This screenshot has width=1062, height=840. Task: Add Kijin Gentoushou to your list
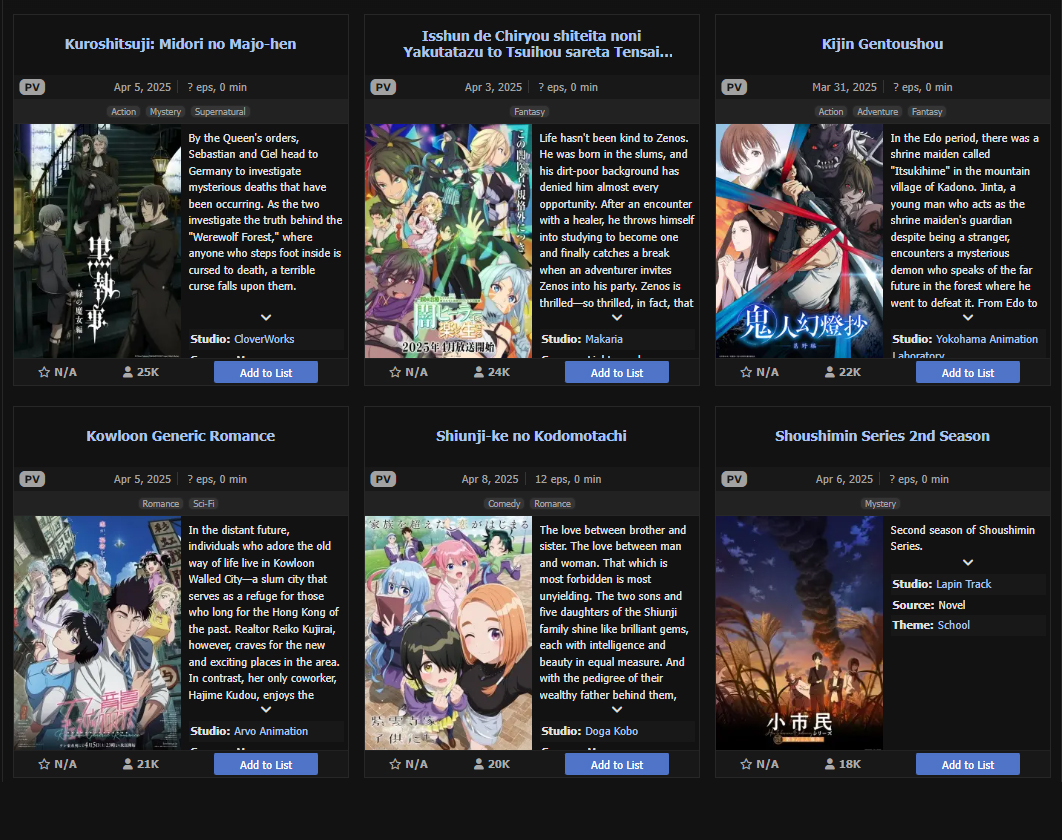coord(968,373)
